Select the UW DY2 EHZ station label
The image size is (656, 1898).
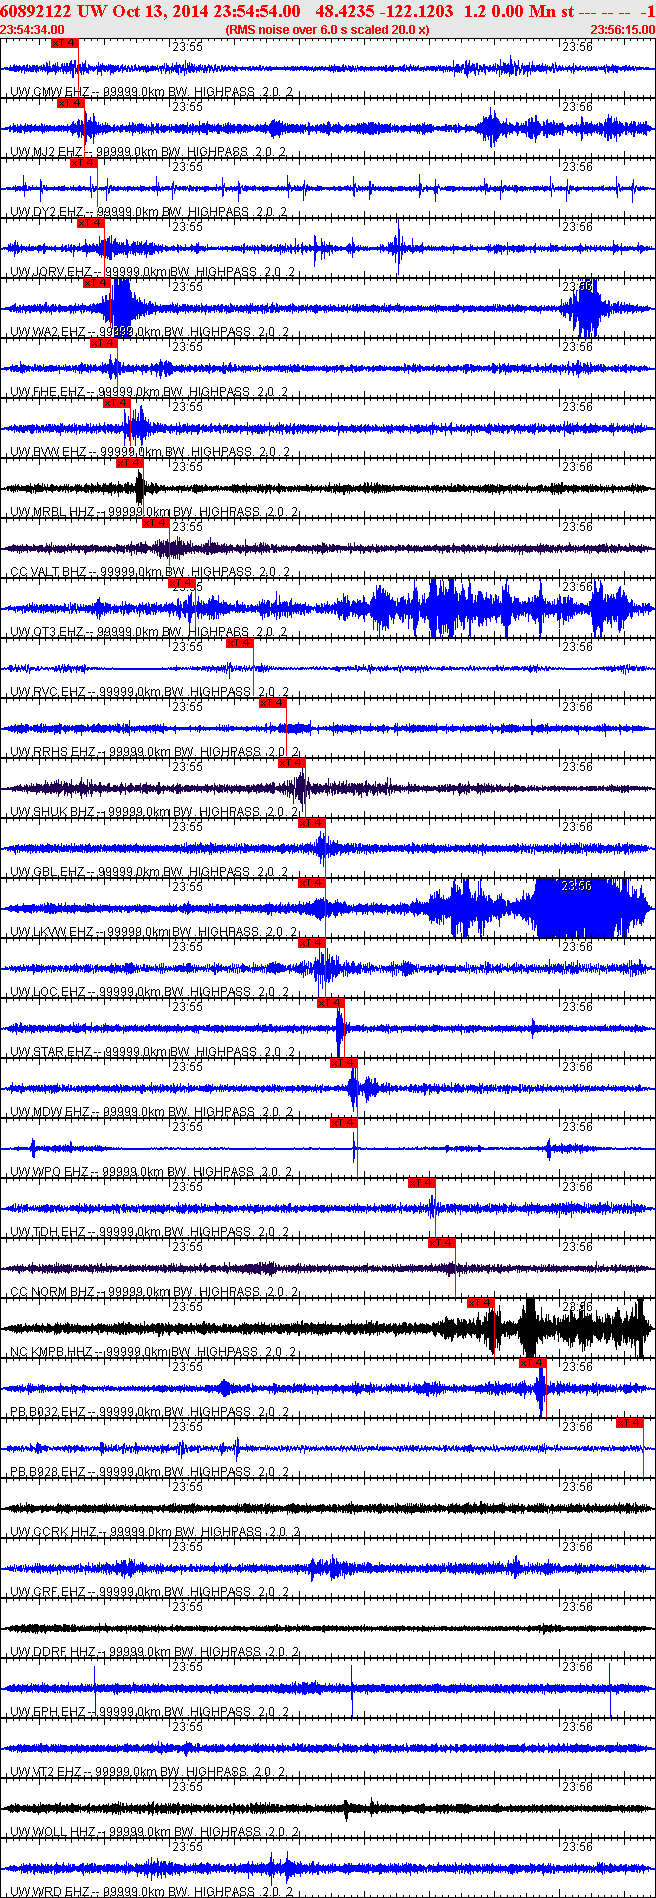coord(47,212)
